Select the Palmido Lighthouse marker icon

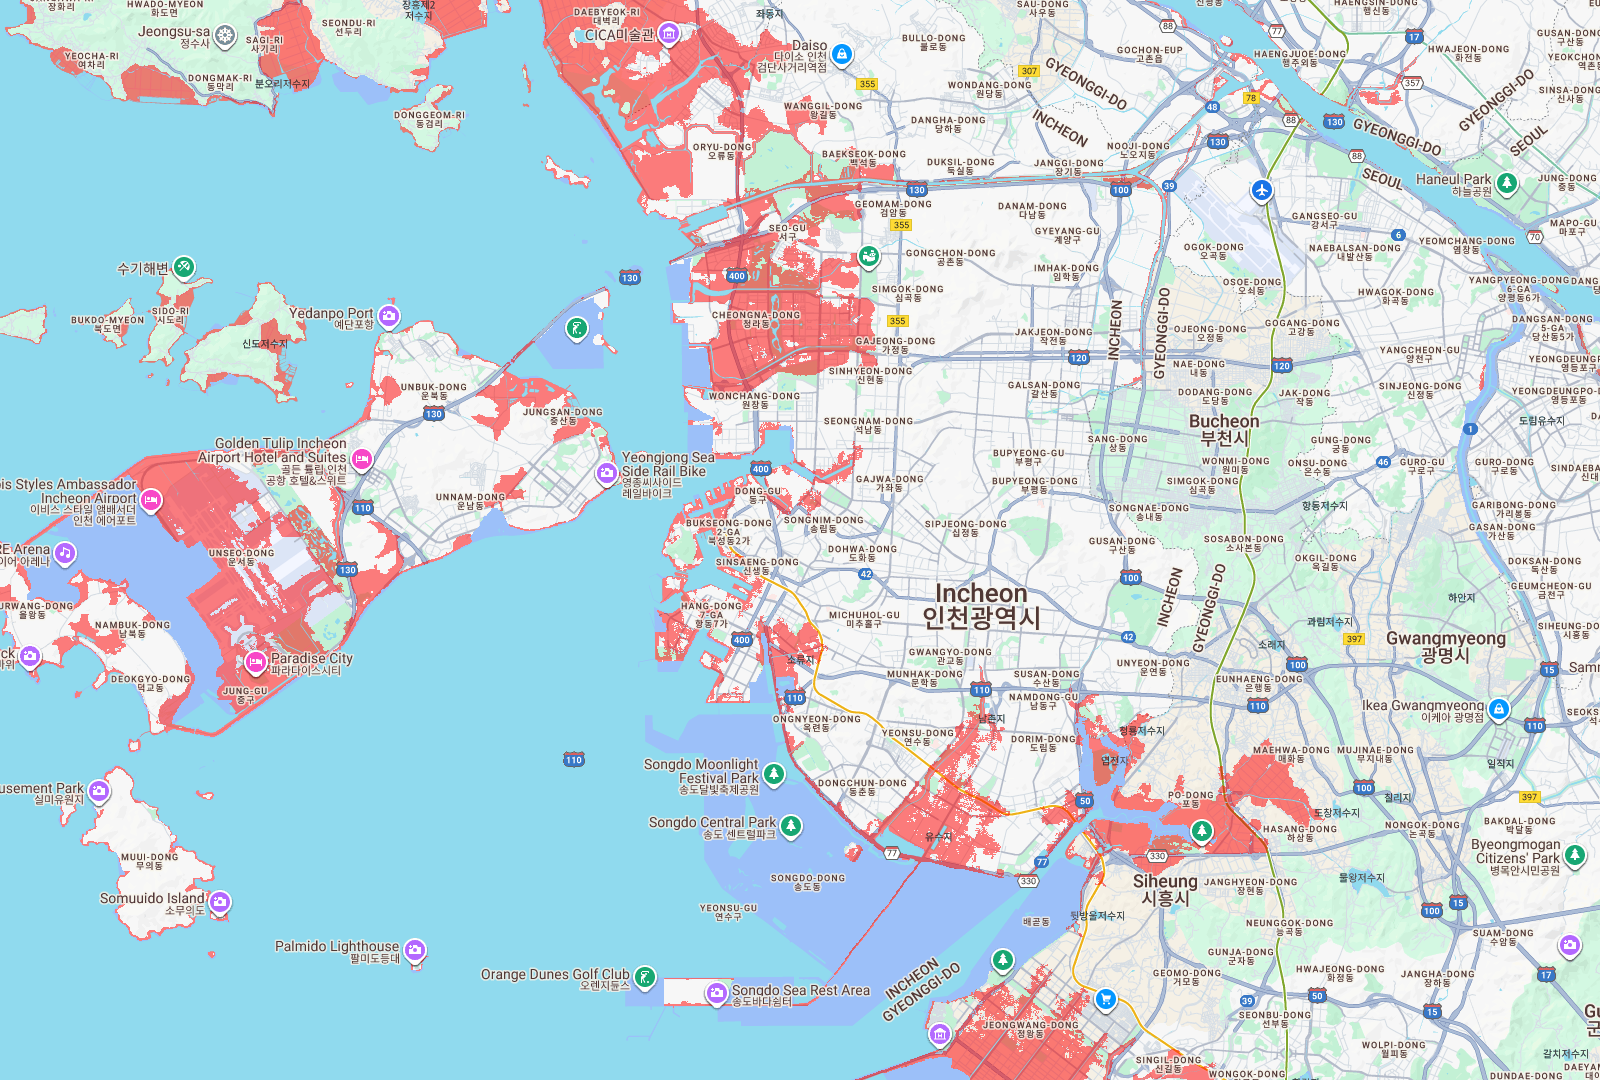pyautogui.click(x=415, y=950)
